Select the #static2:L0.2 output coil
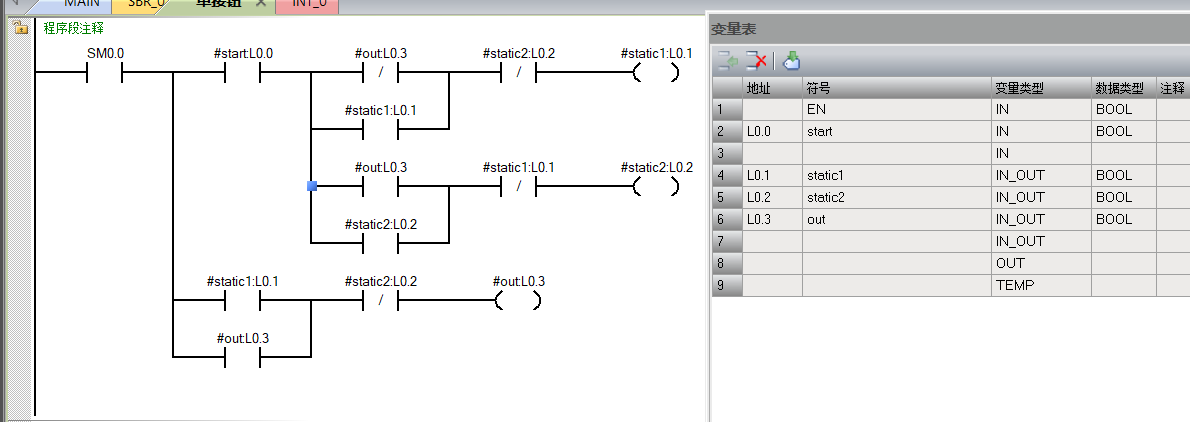Screen dimensions: 1190x422 (x=655, y=187)
